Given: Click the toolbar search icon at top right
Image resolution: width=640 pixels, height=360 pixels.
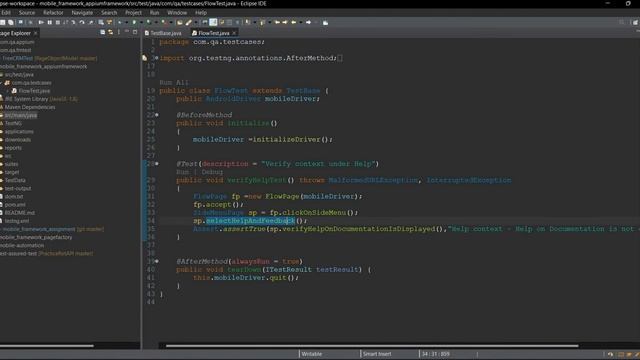Looking at the screenshot, I should coord(622,22).
